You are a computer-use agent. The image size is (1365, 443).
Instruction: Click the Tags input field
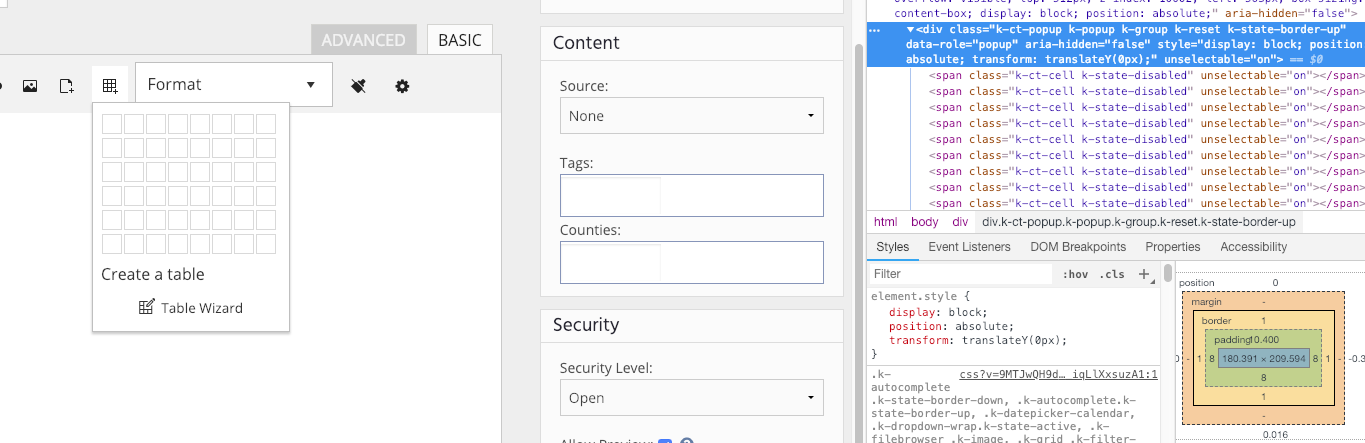691,195
